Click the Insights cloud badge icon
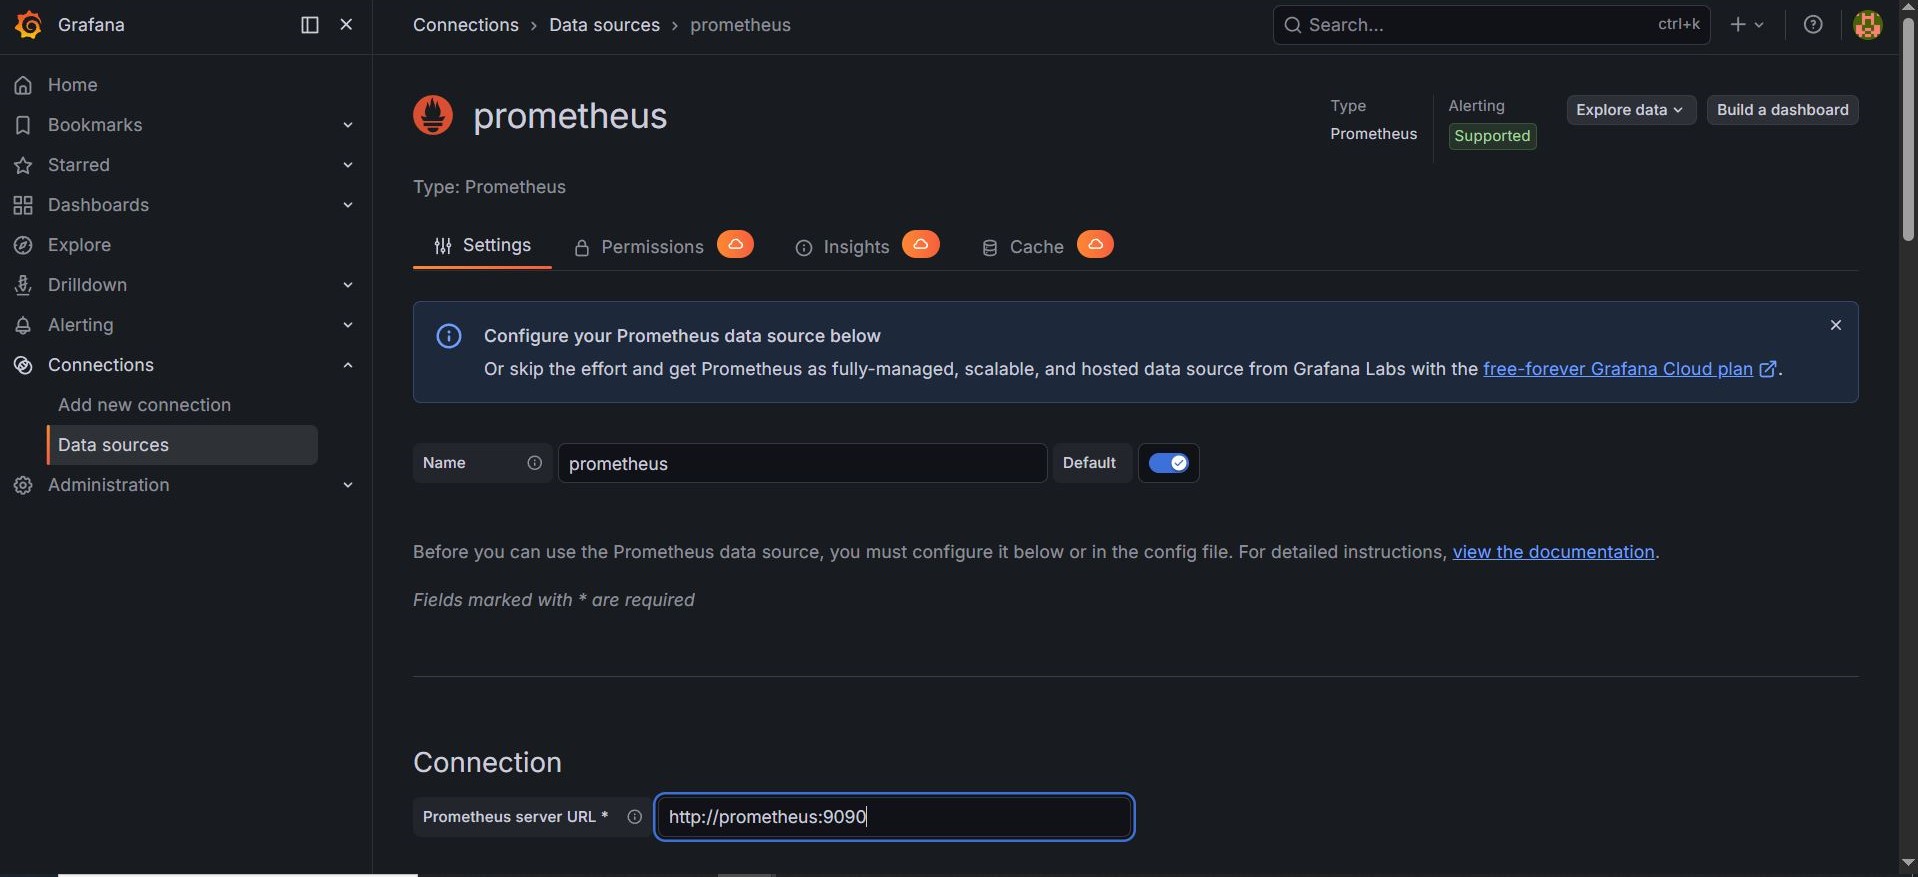 tap(921, 245)
